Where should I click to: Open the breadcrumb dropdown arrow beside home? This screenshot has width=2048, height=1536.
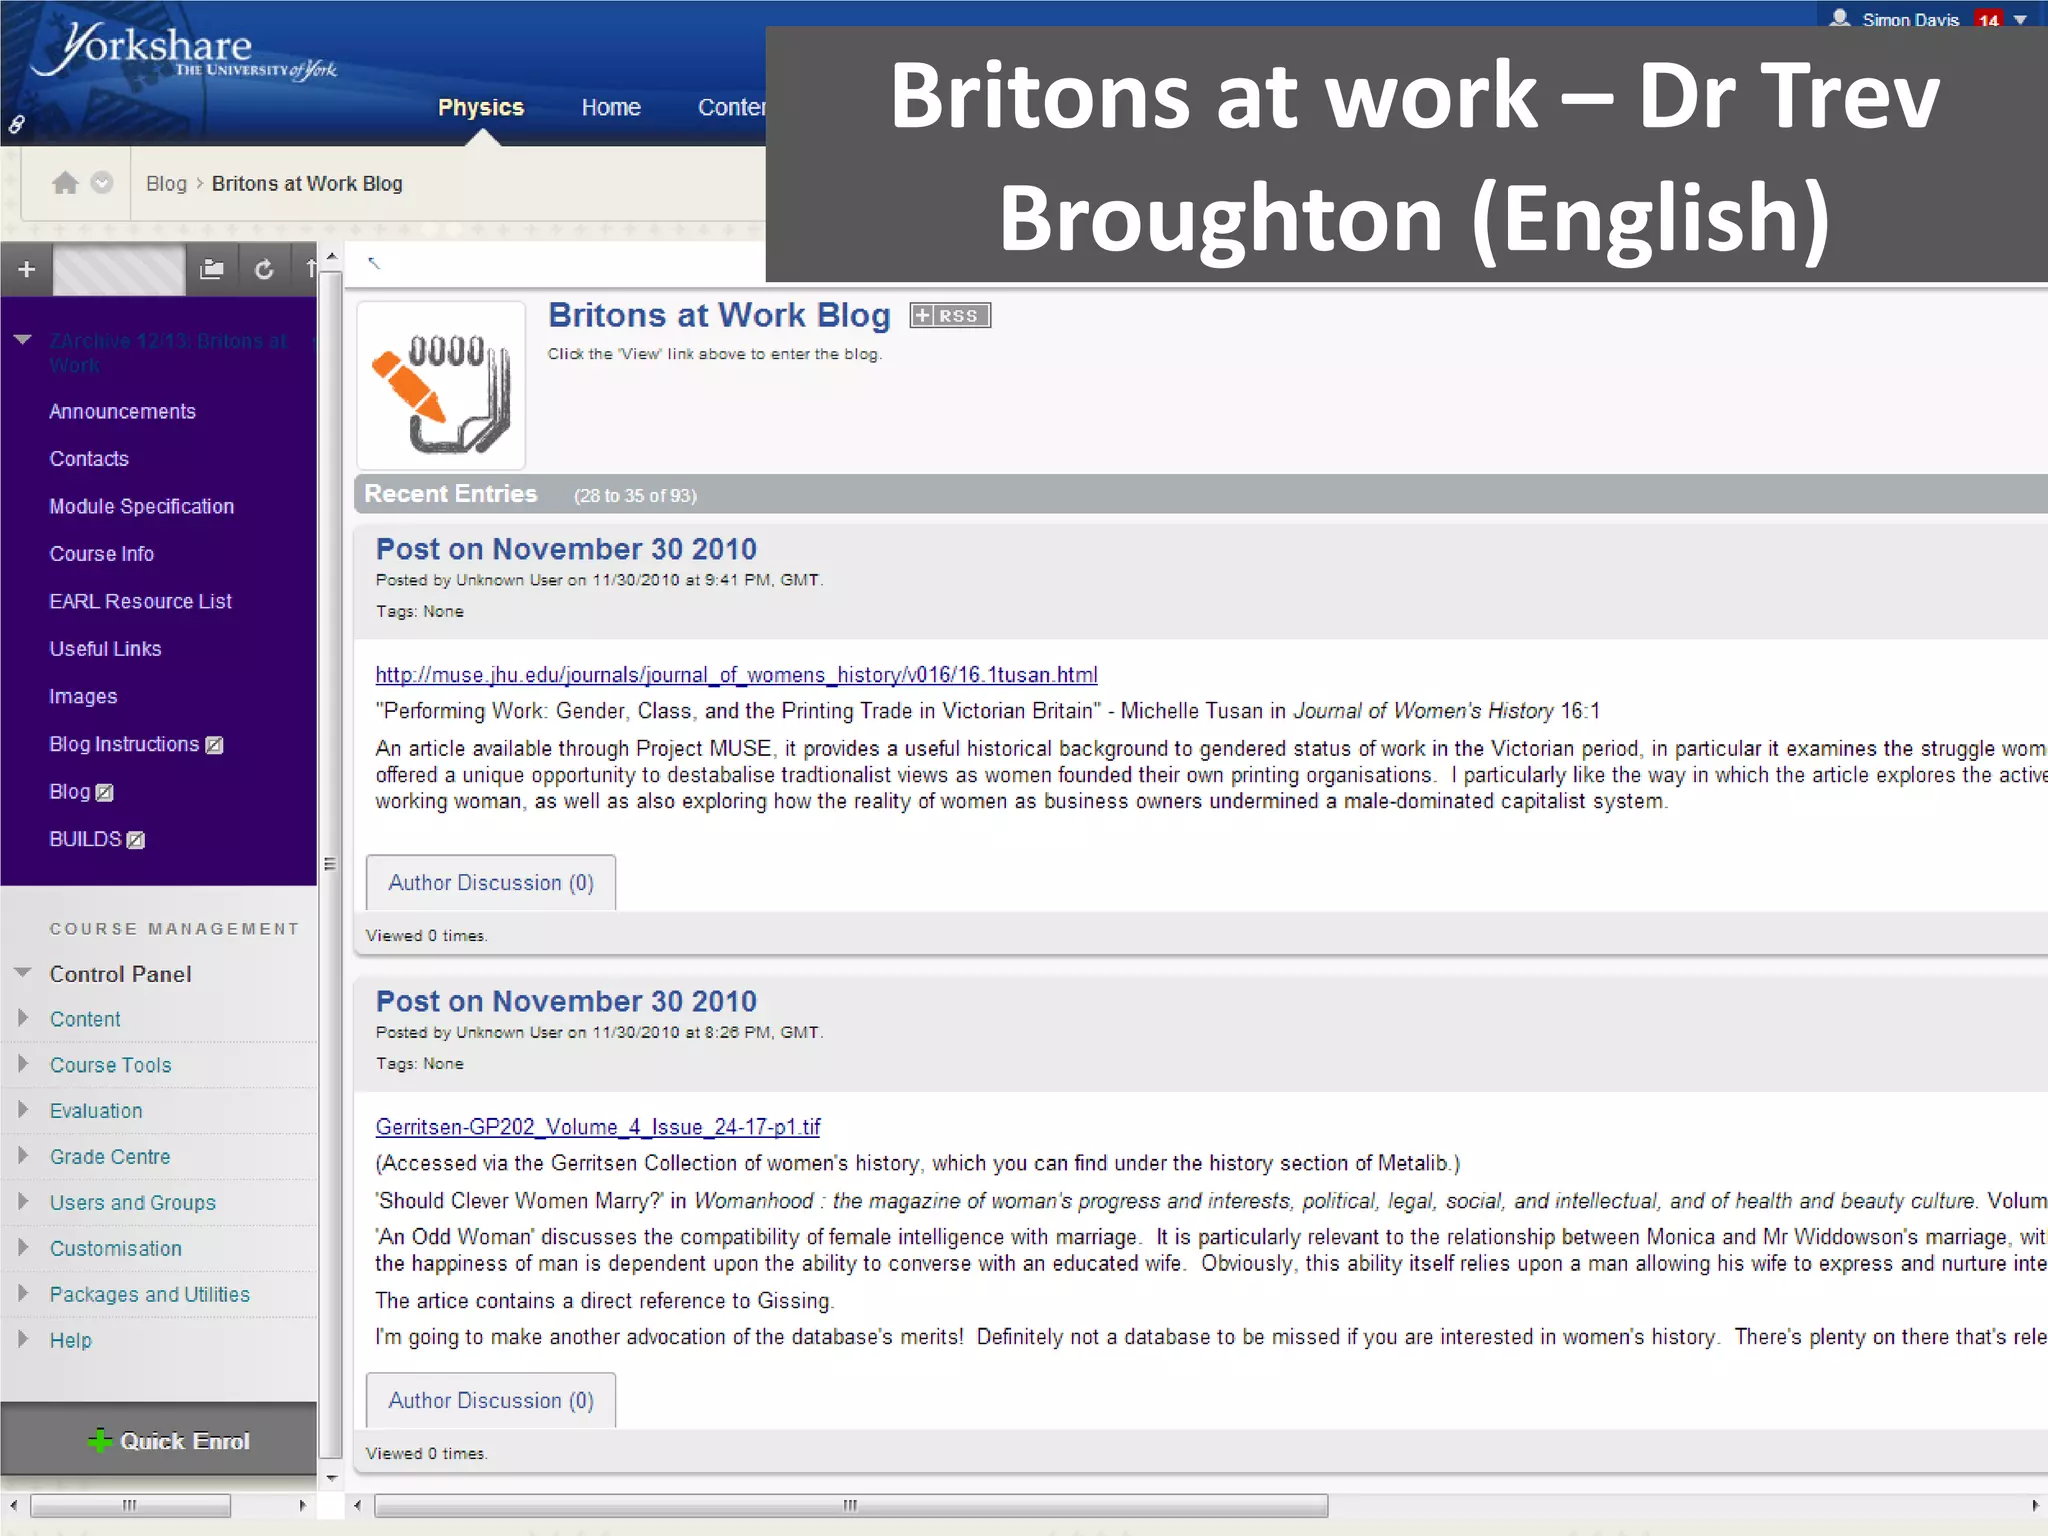[x=102, y=183]
